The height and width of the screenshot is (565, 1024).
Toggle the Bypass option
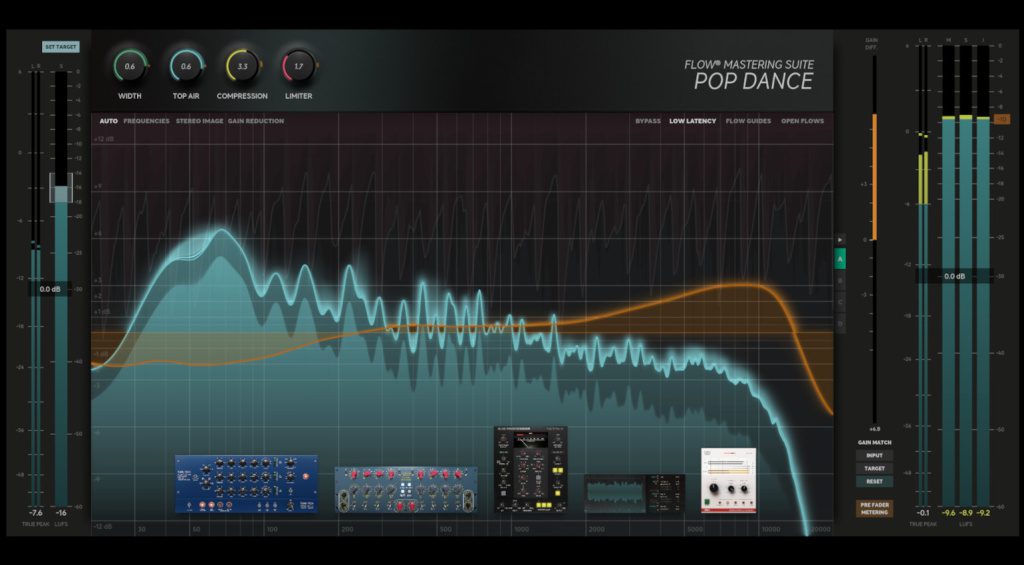click(x=648, y=121)
